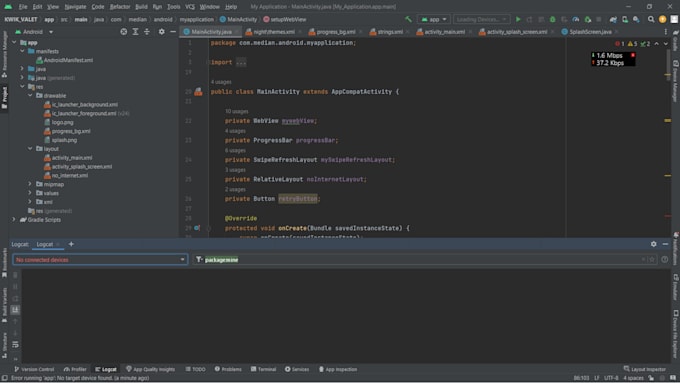The height and width of the screenshot is (383, 680).
Task: Click the Search Everywhere magnifier icon
Action: tap(651, 19)
